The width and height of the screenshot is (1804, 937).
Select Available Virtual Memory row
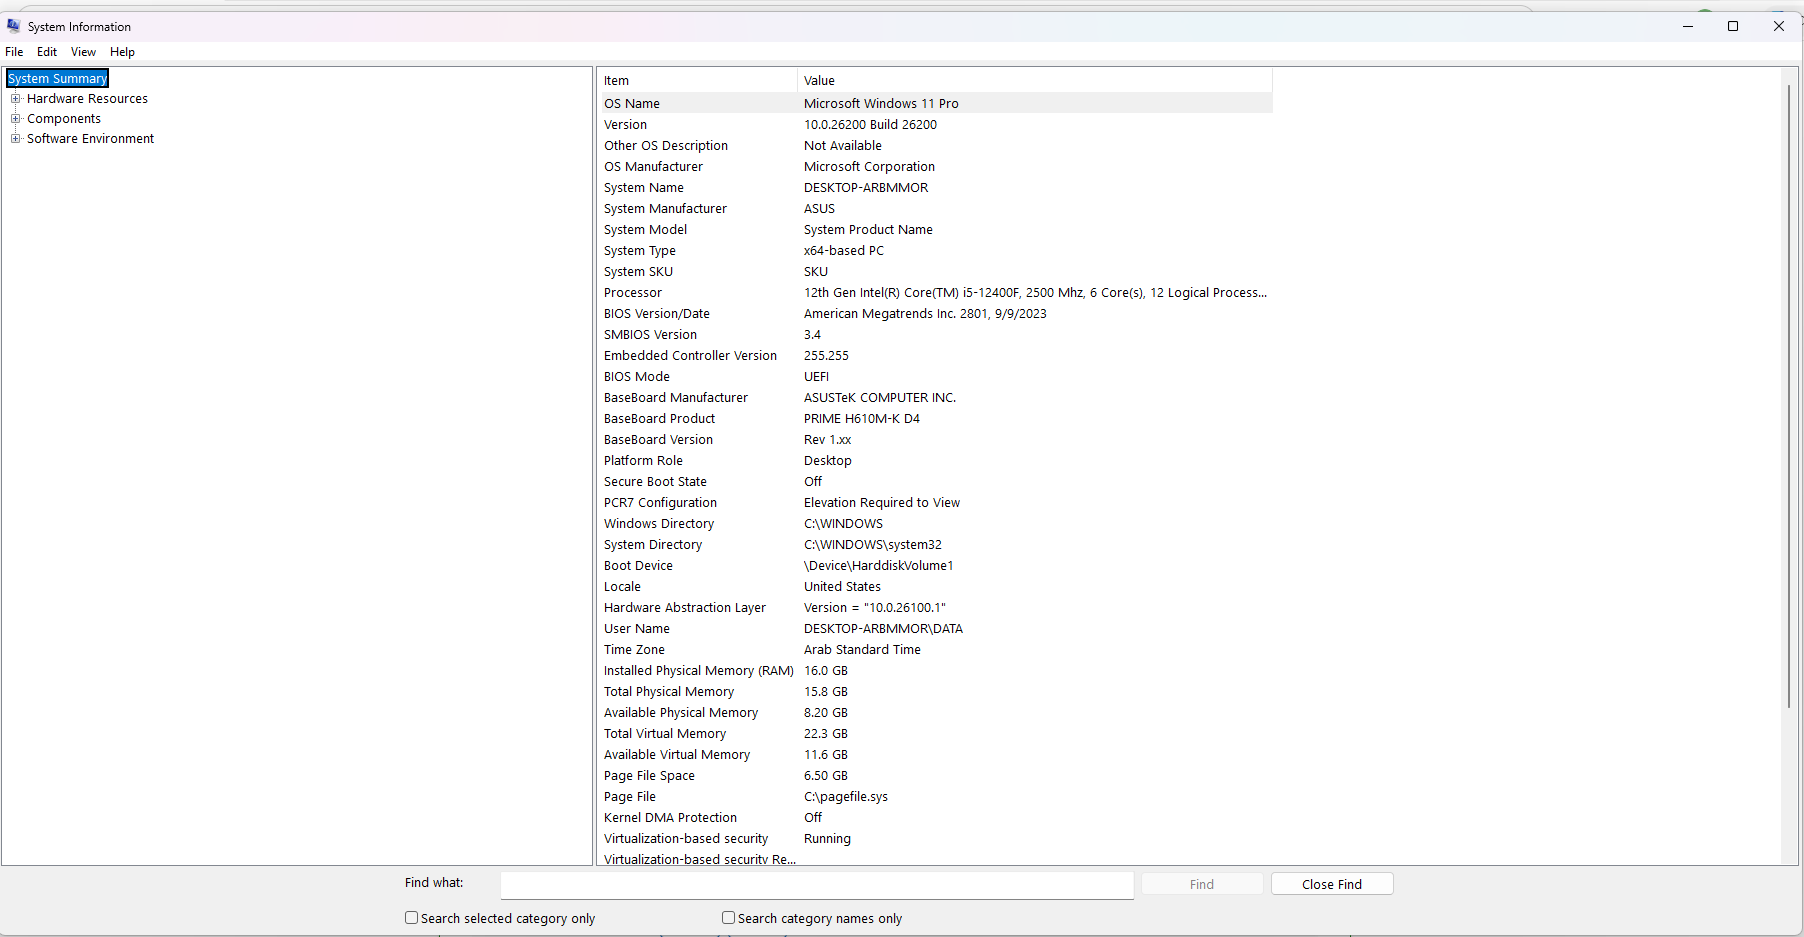[x=935, y=755]
